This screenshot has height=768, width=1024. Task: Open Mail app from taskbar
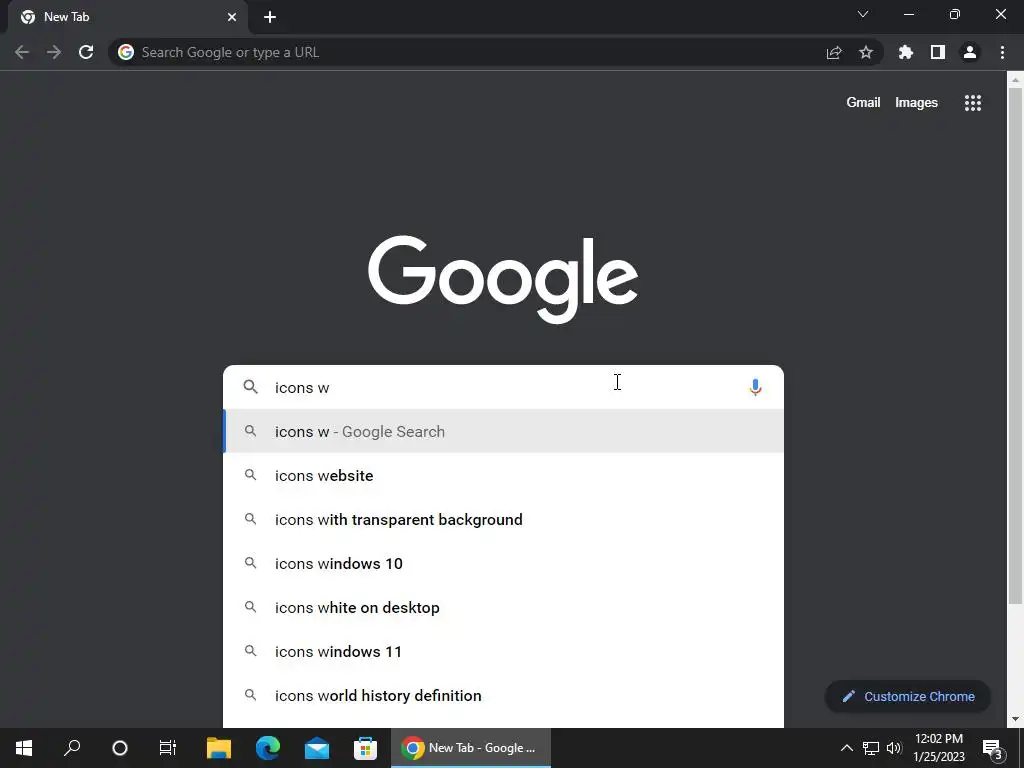pos(317,748)
